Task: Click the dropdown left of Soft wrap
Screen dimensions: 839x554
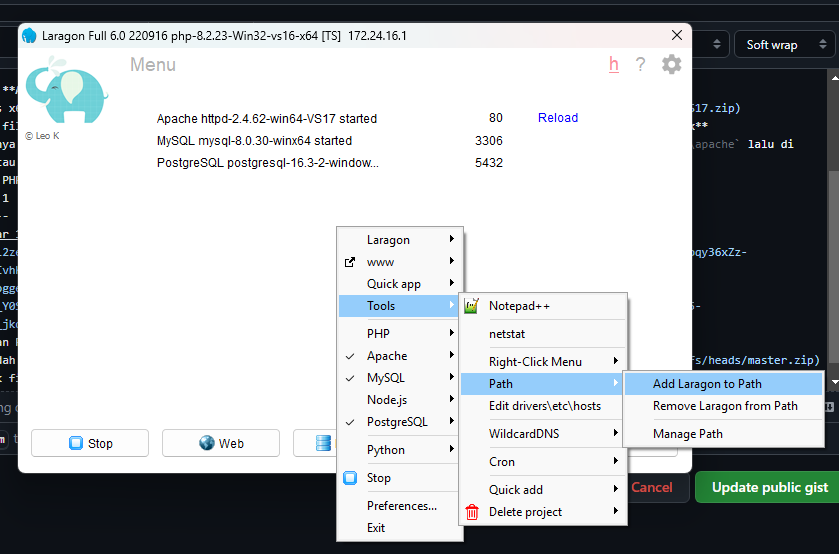Action: click(712, 44)
